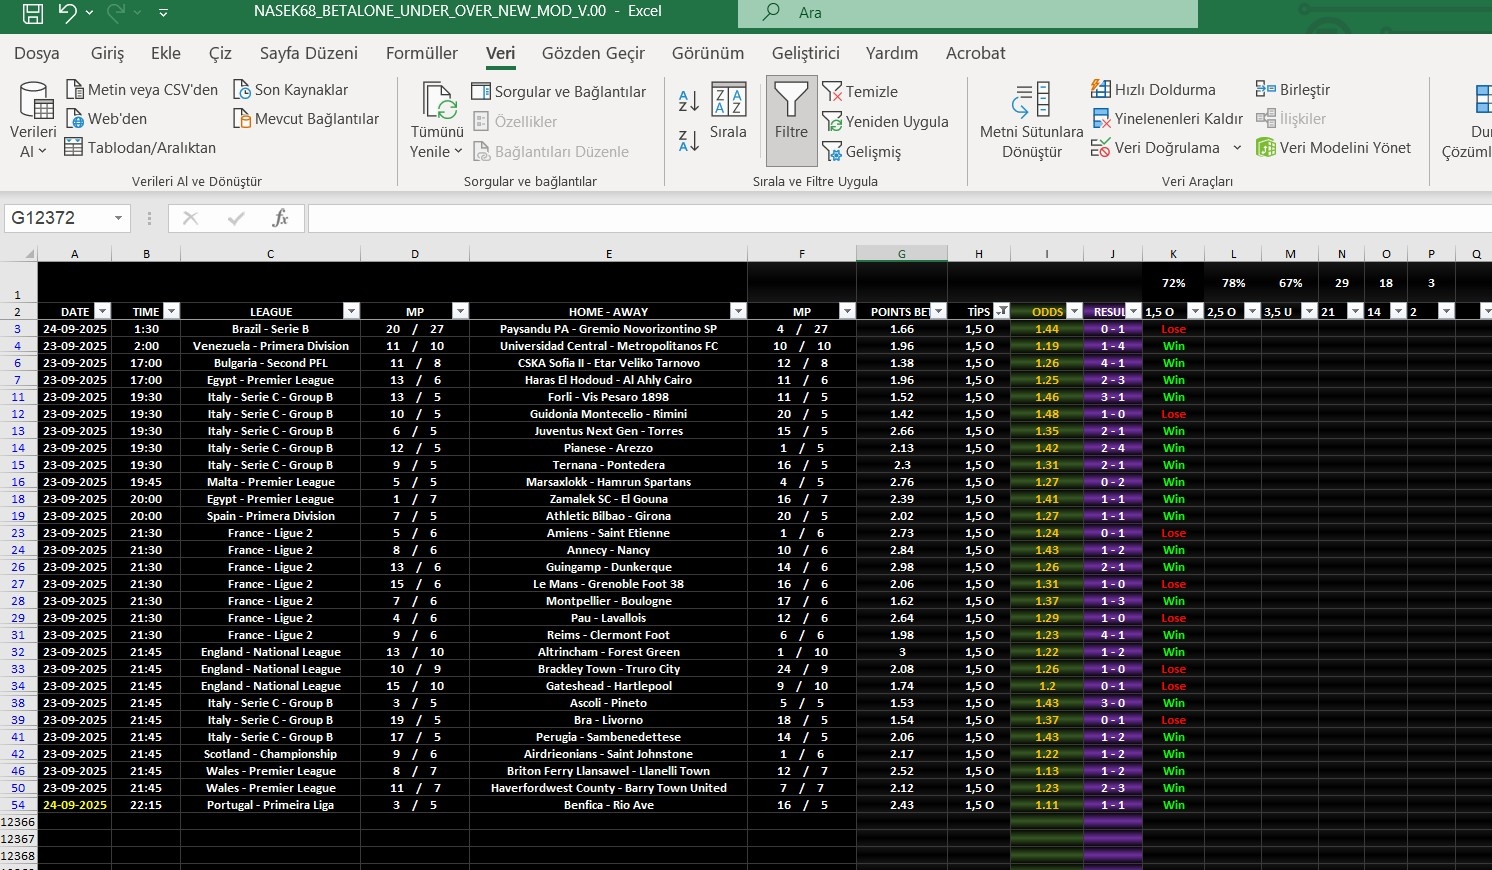Click Sort Z to A descending icon
Viewport: 1492px width, 870px height.
tap(689, 141)
